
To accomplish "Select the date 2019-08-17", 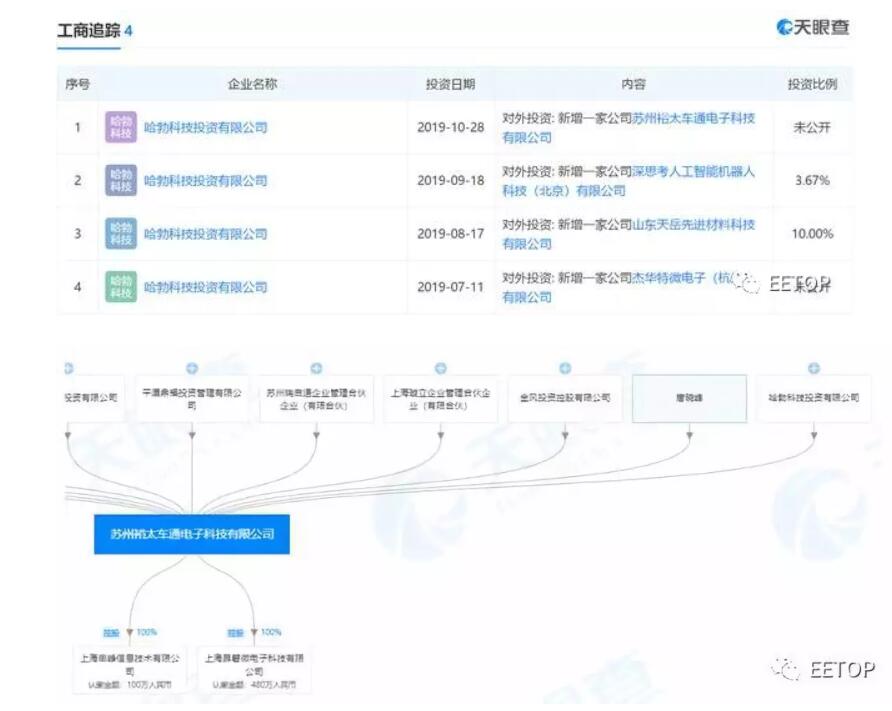I will pyautogui.click(x=451, y=234).
